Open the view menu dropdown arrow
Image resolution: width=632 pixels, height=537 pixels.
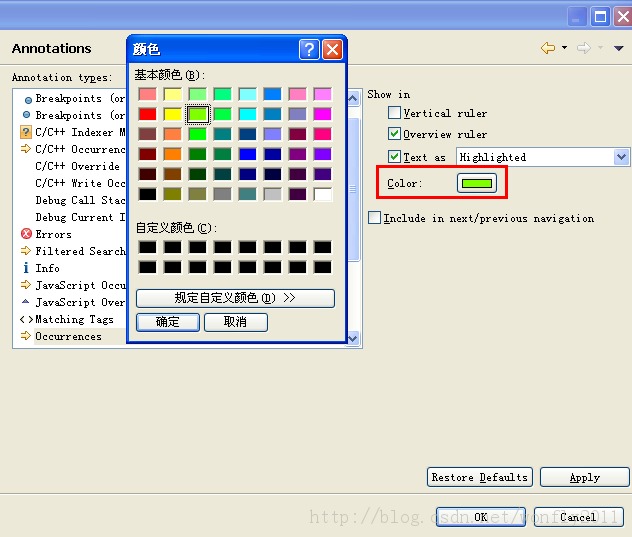point(620,48)
